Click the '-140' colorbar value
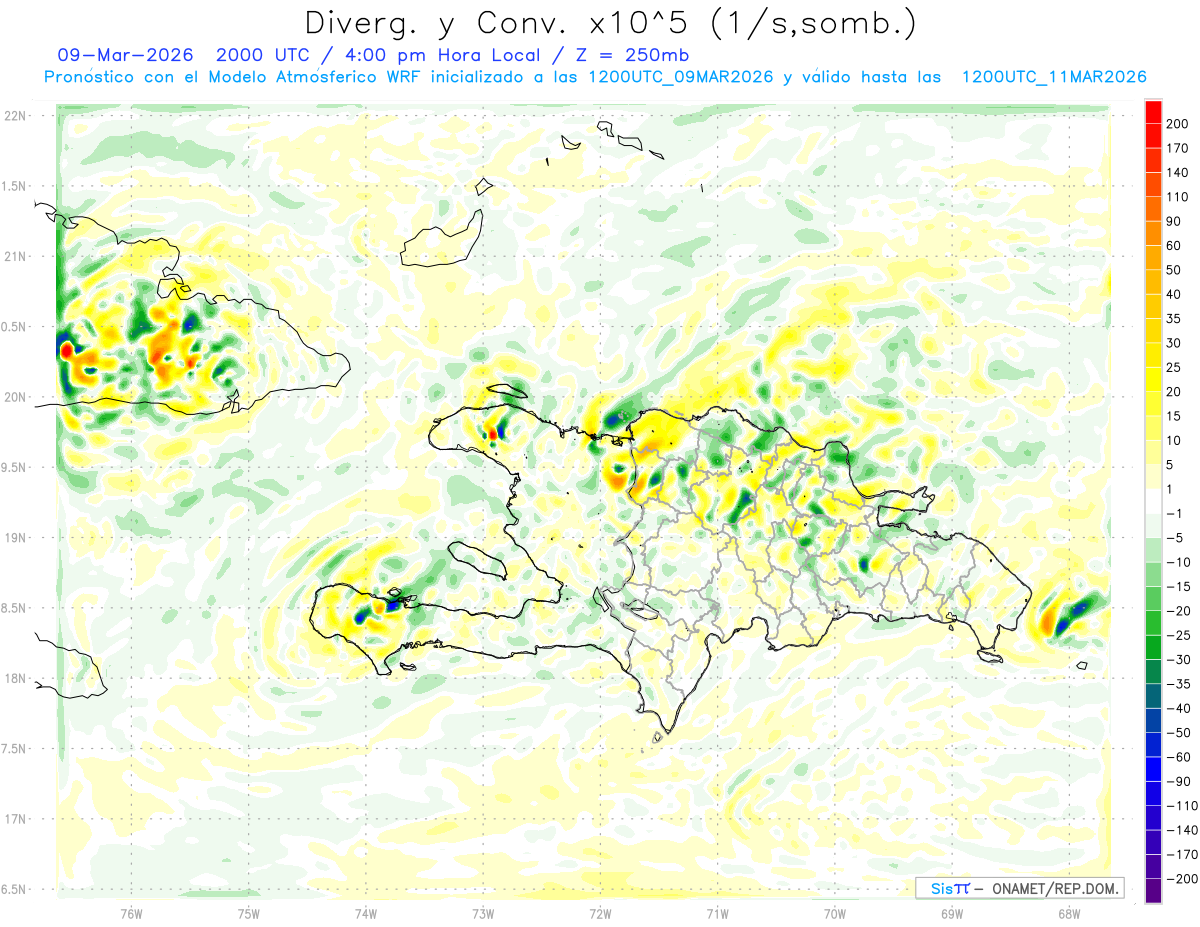The height and width of the screenshot is (927, 1200). coord(1185,831)
